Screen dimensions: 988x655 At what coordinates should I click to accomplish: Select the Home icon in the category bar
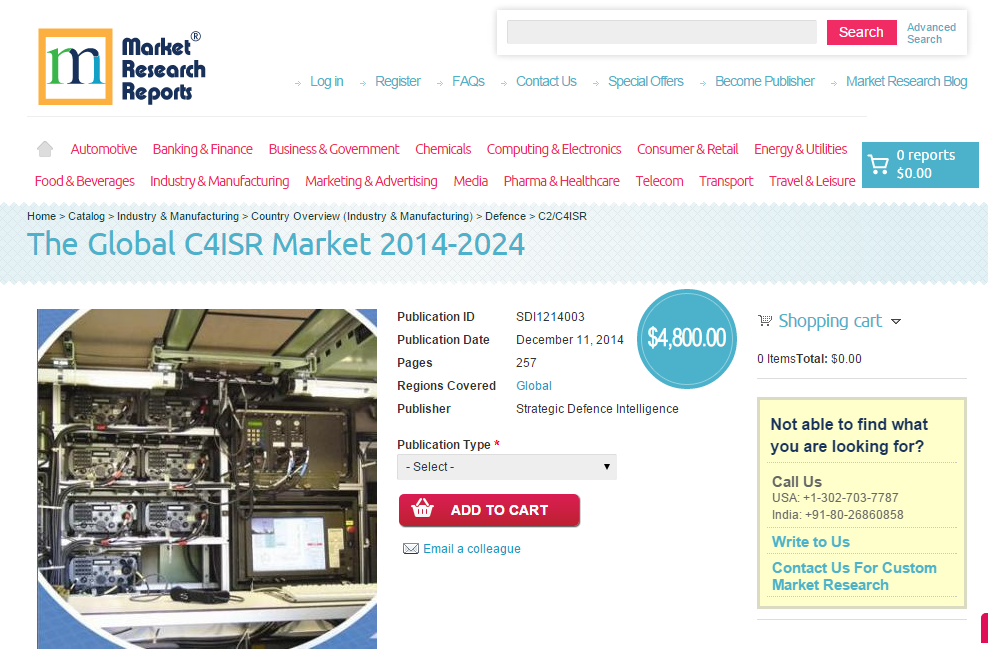click(44, 148)
